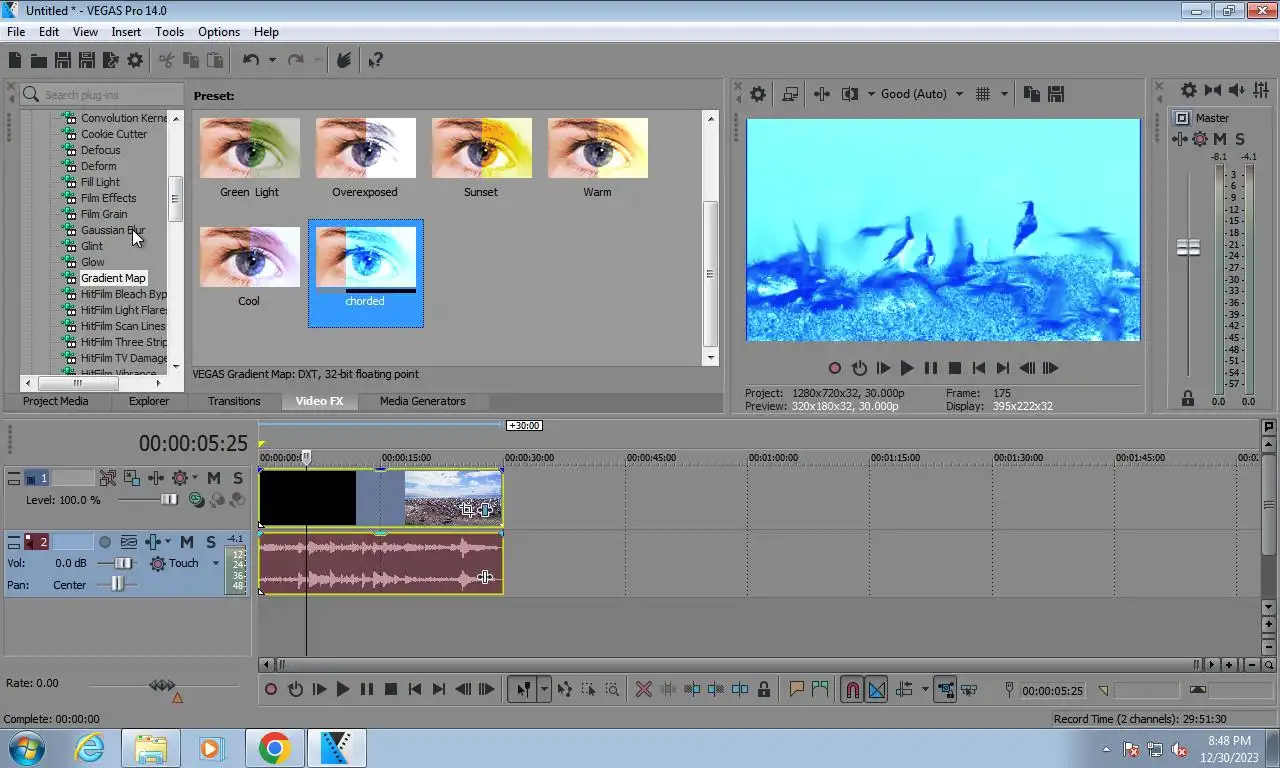Click Record in timeline transport
Screen dimensions: 1280x768
271,689
